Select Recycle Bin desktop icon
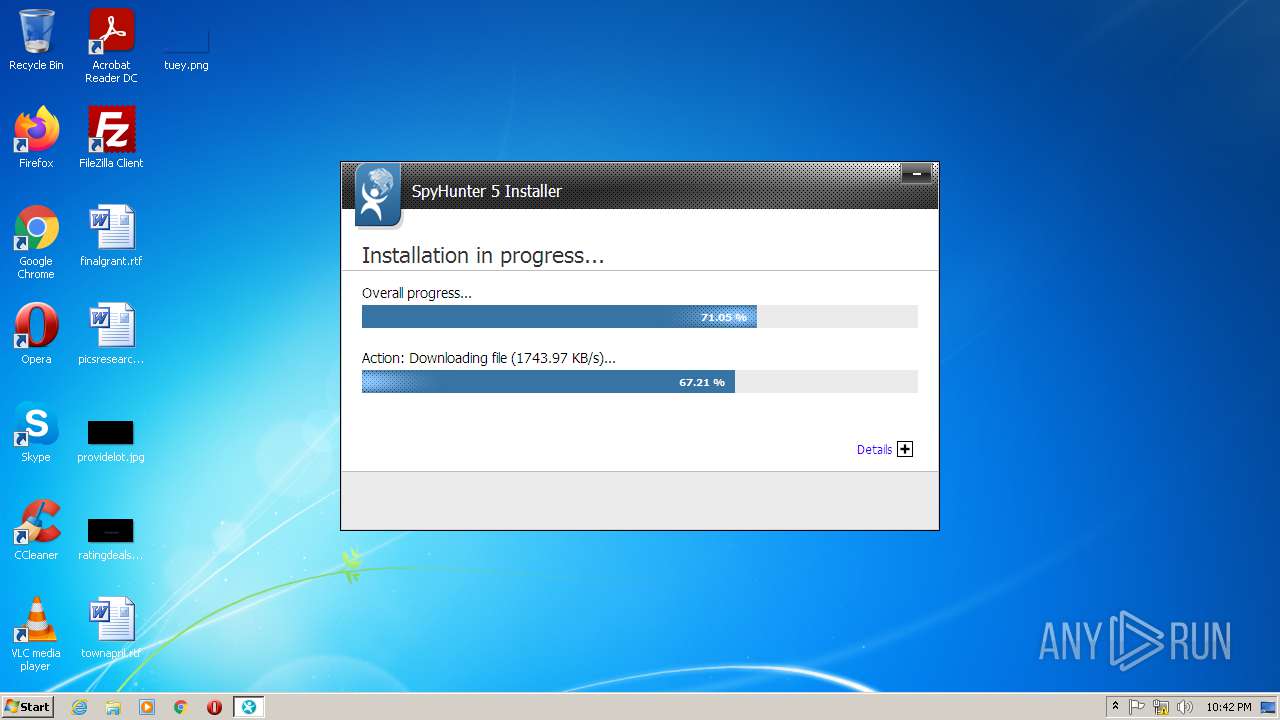This screenshot has height=720, width=1280. click(x=36, y=40)
